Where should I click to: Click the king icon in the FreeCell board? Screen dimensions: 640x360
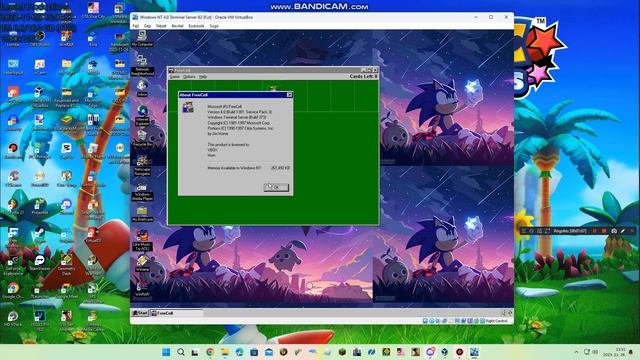pyautogui.click(x=273, y=88)
